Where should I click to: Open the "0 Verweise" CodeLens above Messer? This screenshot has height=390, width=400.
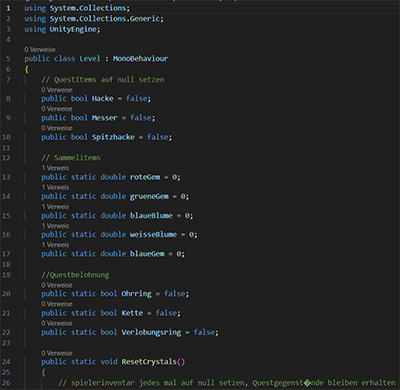click(x=57, y=109)
